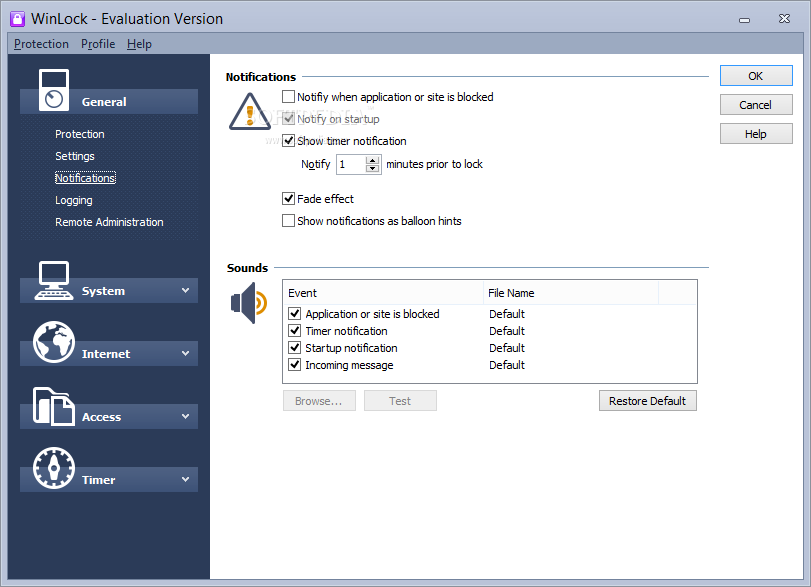This screenshot has width=811, height=587.
Task: Click the Help button on right
Action: [756, 134]
